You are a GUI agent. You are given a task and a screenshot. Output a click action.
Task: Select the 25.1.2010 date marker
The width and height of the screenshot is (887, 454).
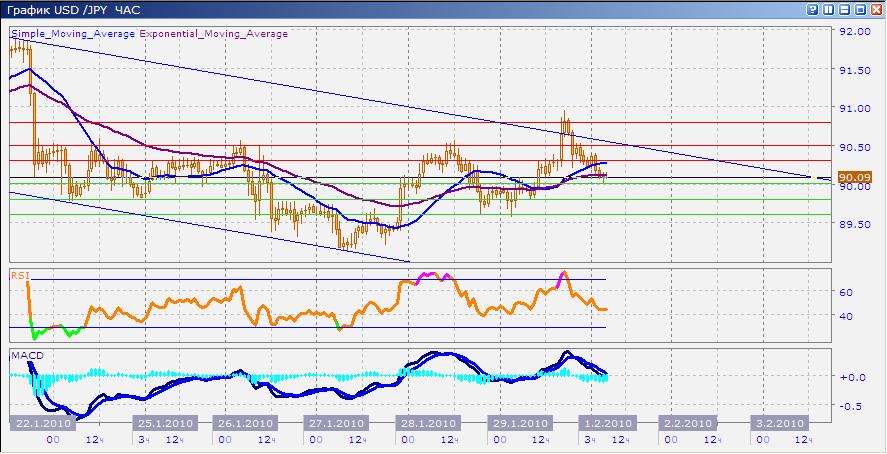point(163,423)
